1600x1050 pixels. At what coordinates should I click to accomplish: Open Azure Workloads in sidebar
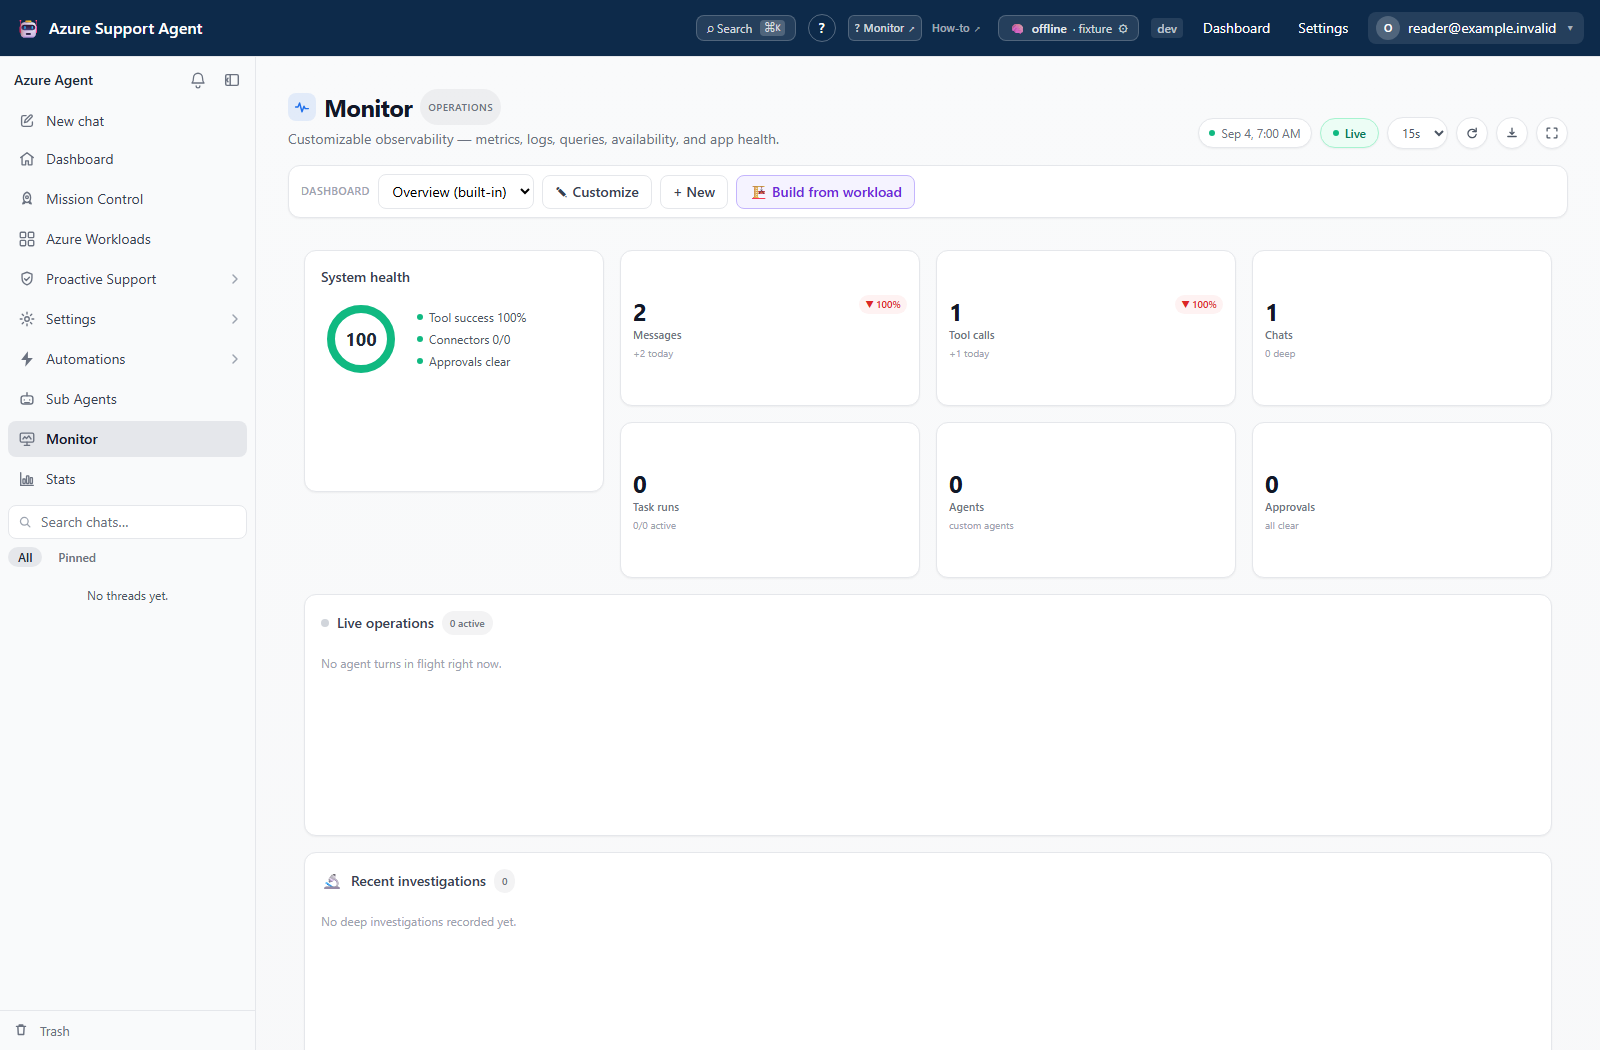127,239
